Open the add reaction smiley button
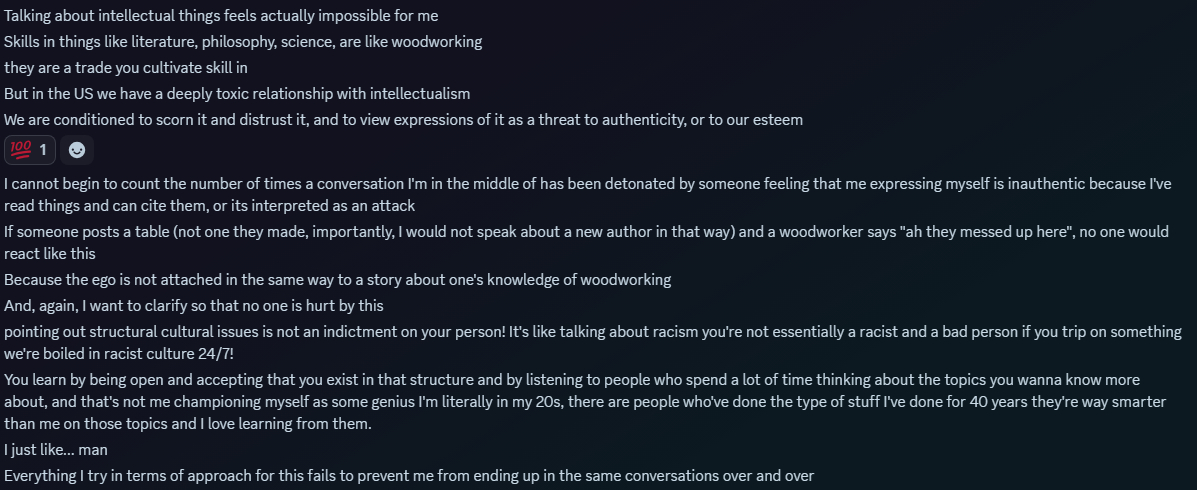 (77, 150)
